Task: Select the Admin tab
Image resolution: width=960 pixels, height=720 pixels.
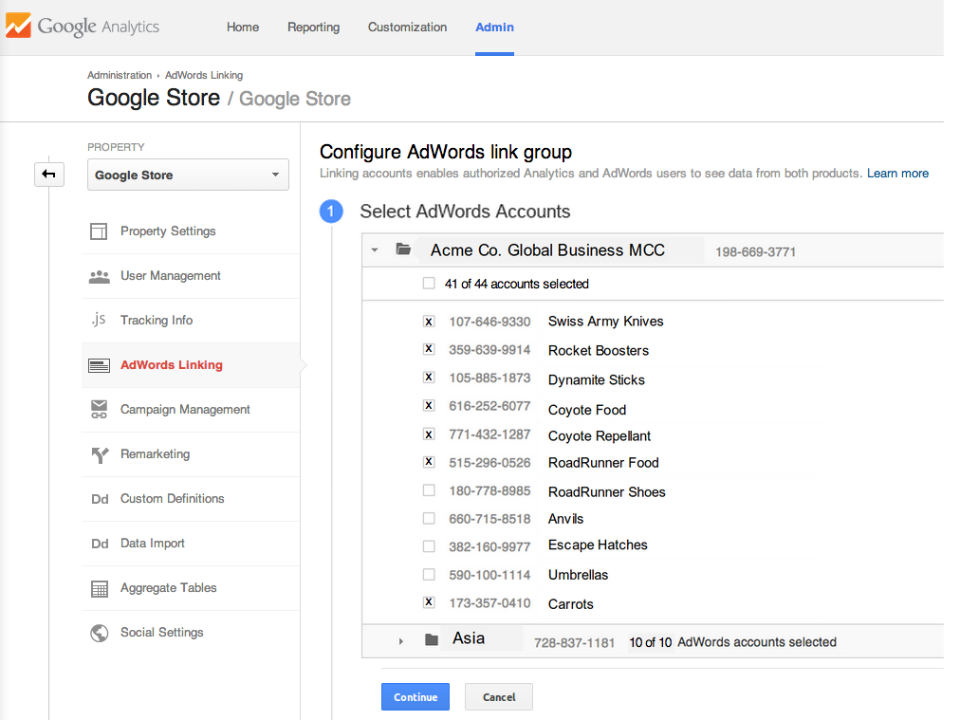Action: (x=495, y=27)
